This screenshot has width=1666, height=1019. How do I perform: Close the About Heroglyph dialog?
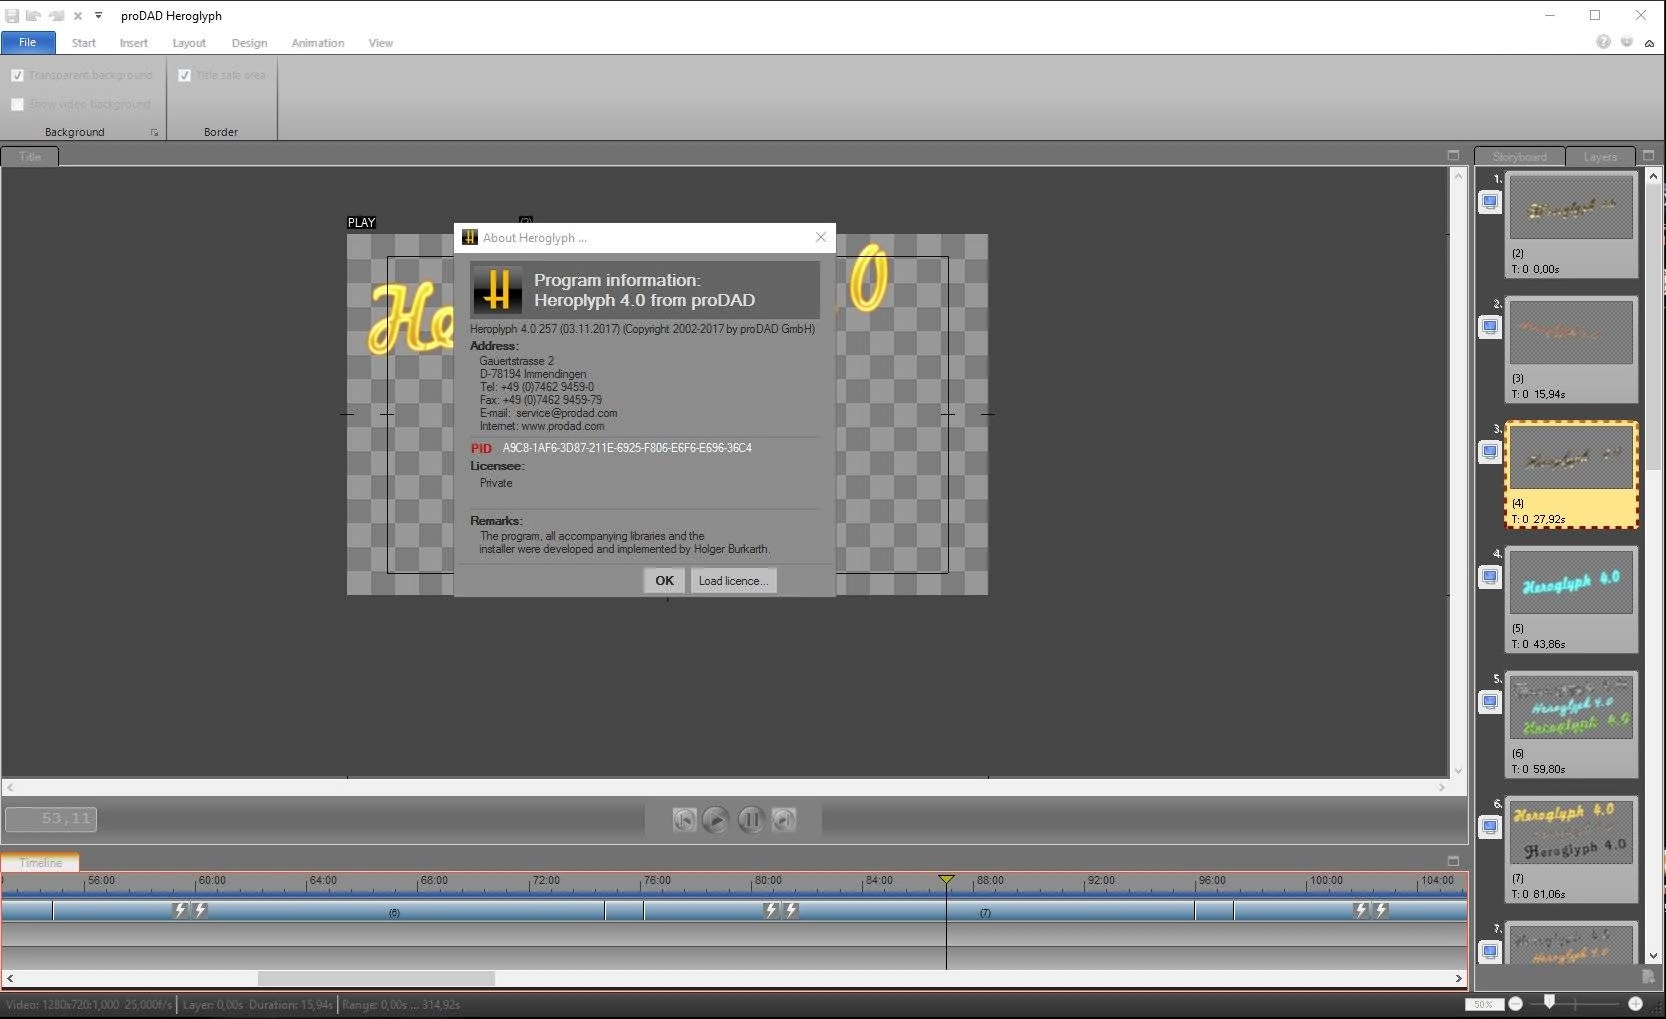pos(821,237)
